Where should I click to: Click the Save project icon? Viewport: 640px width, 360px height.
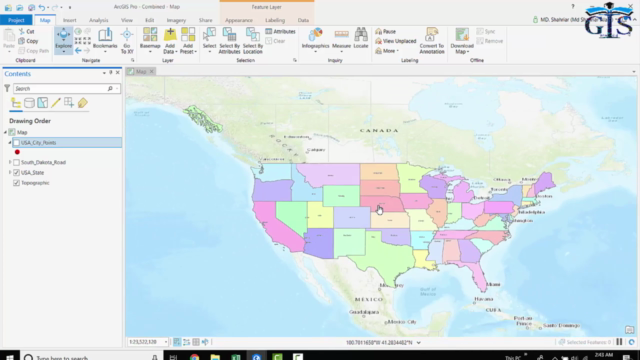coord(31,7)
